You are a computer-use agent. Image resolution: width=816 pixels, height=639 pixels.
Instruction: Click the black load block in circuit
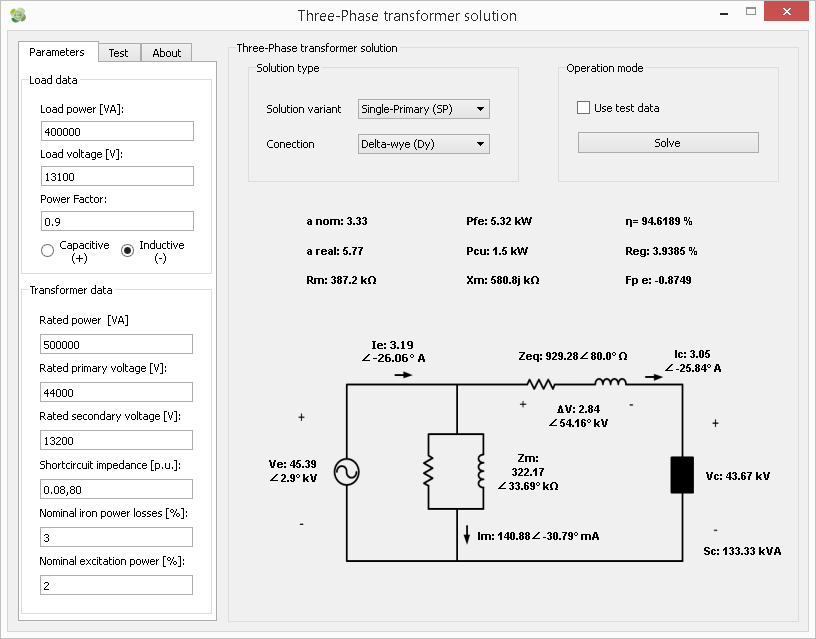click(x=682, y=475)
